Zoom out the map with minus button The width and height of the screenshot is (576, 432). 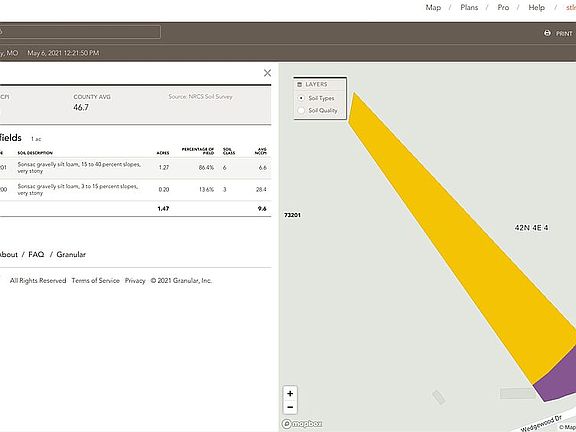[x=290, y=407]
